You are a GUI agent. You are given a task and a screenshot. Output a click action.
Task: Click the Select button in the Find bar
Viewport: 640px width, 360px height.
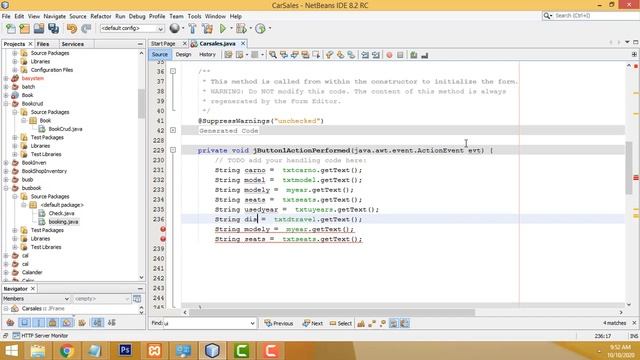pos(340,323)
